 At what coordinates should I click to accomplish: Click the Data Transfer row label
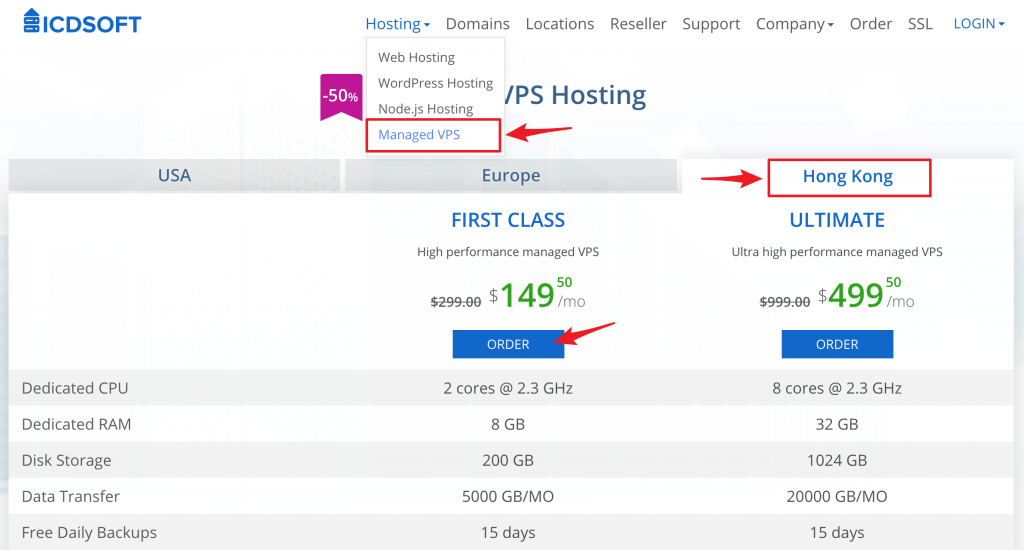click(71, 496)
